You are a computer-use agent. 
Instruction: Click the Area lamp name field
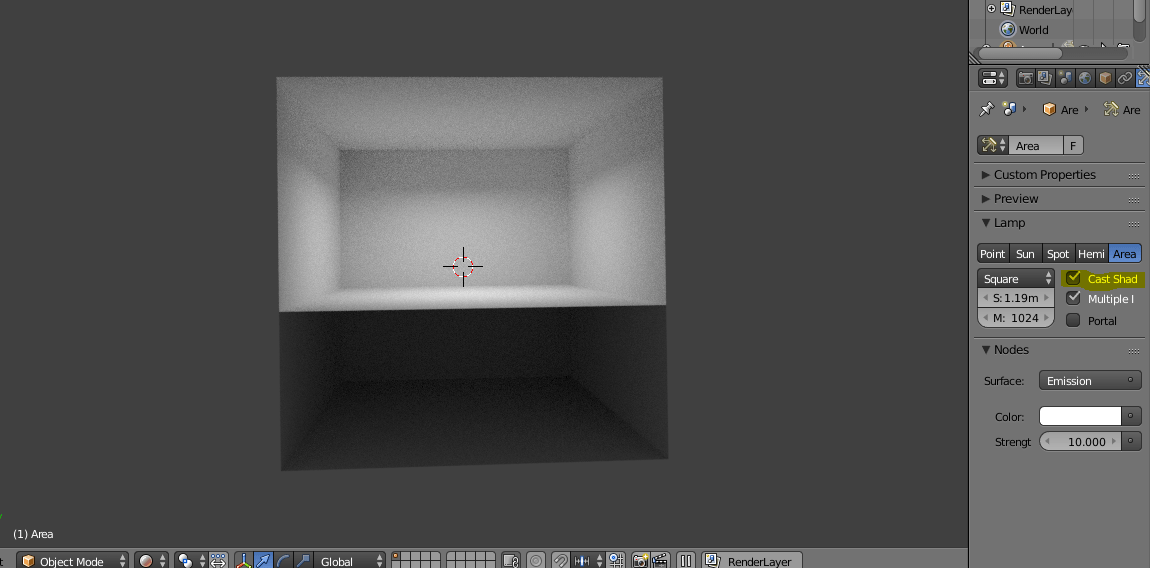click(x=1036, y=145)
